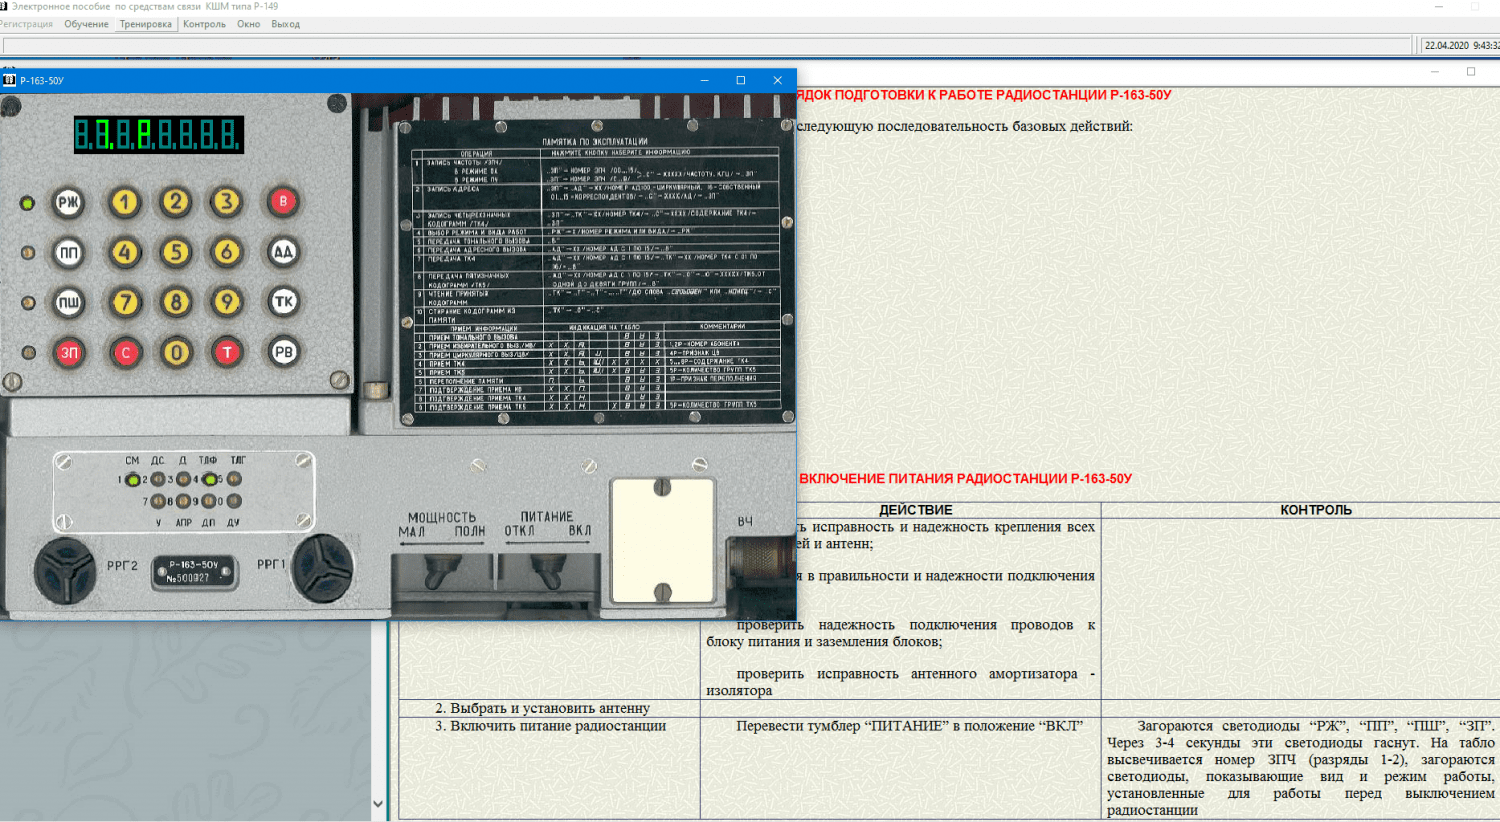The height and width of the screenshot is (822, 1500).
Task: Maximize the background document window
Action: pos(1471,71)
